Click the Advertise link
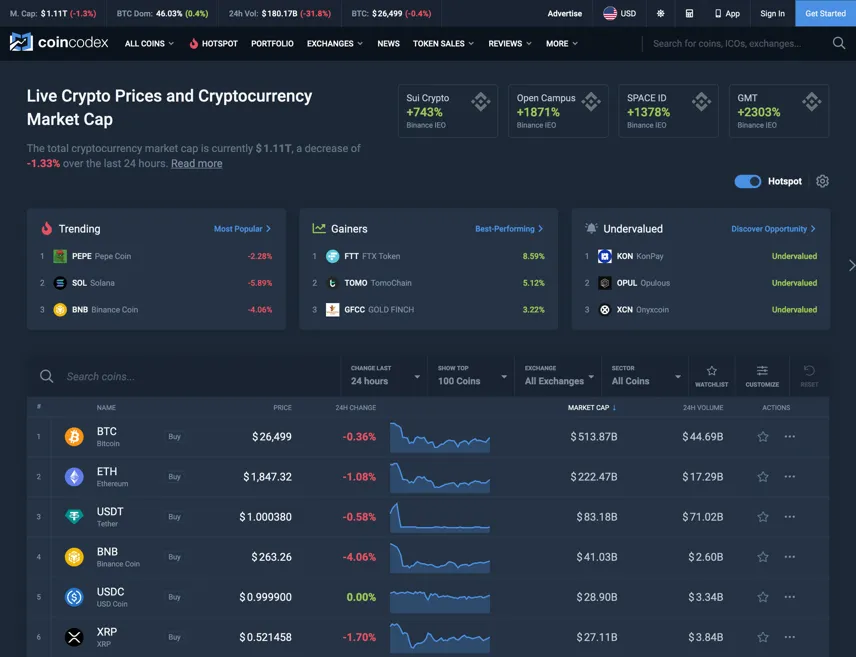This screenshot has height=657, width=856. click(564, 14)
